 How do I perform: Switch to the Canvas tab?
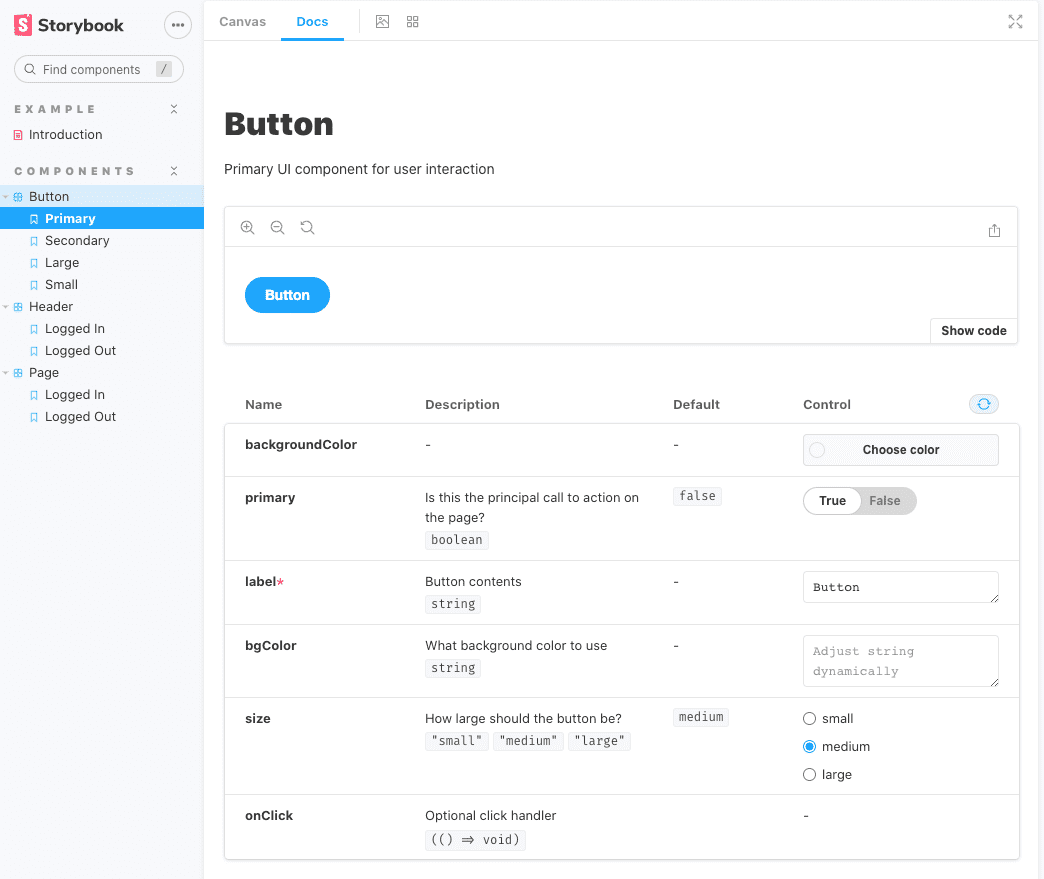[x=242, y=21]
